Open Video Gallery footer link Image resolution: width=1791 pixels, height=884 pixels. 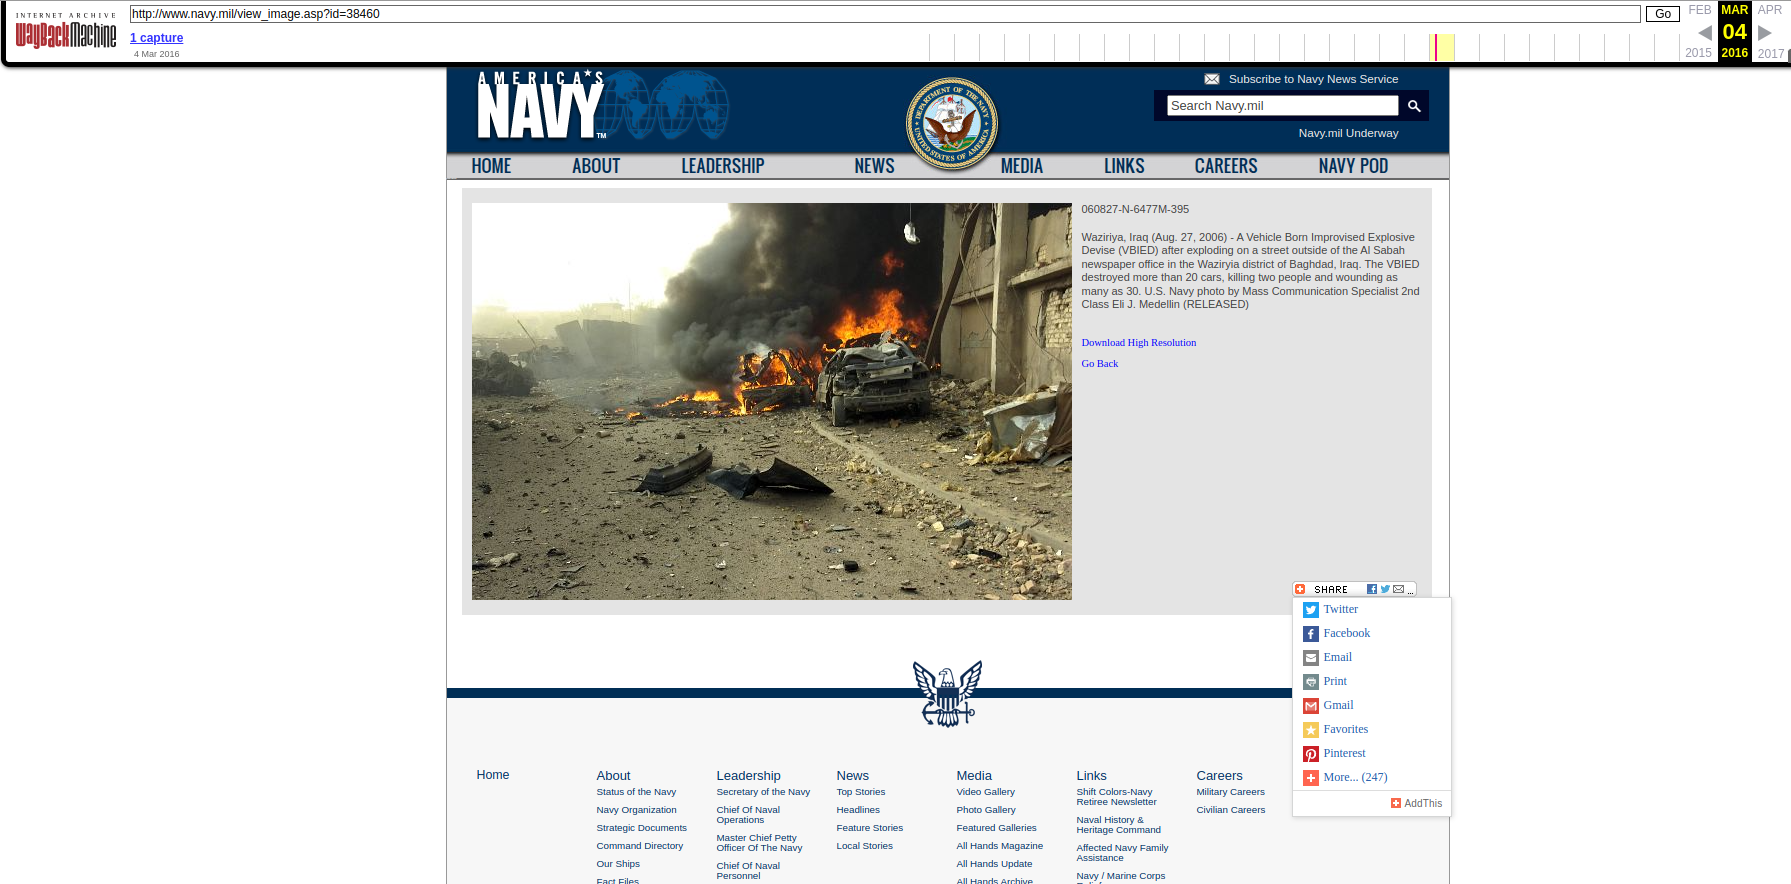pyautogui.click(x=985, y=792)
